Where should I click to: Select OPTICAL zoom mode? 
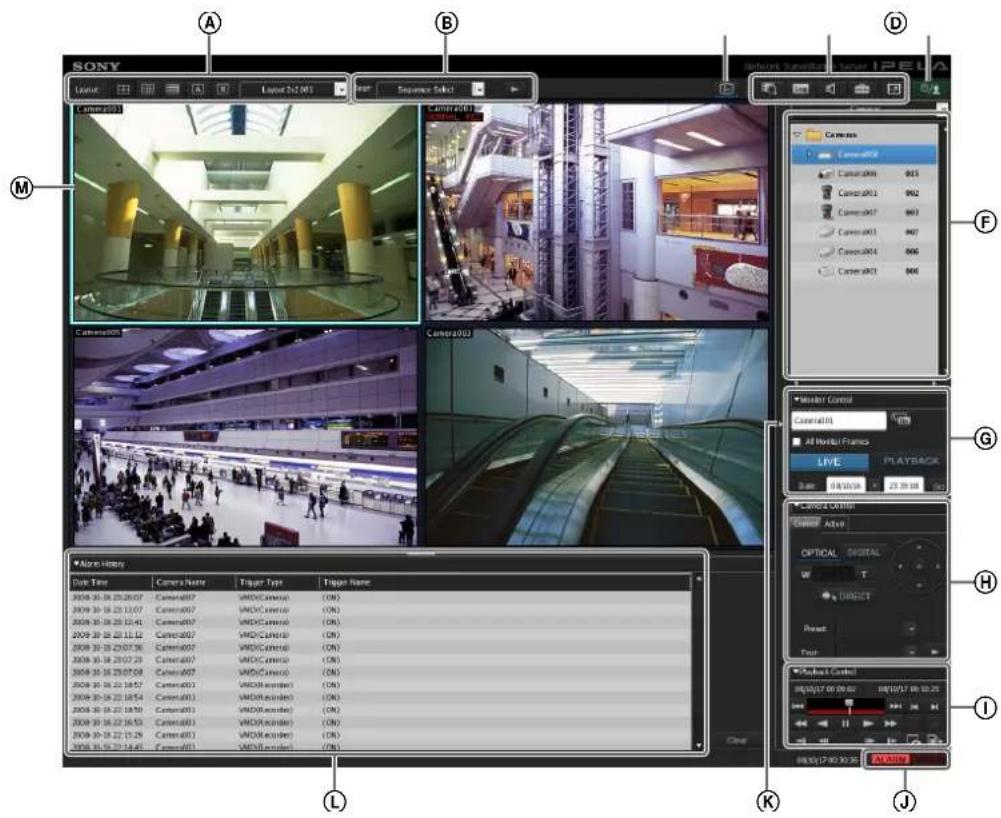click(819, 553)
